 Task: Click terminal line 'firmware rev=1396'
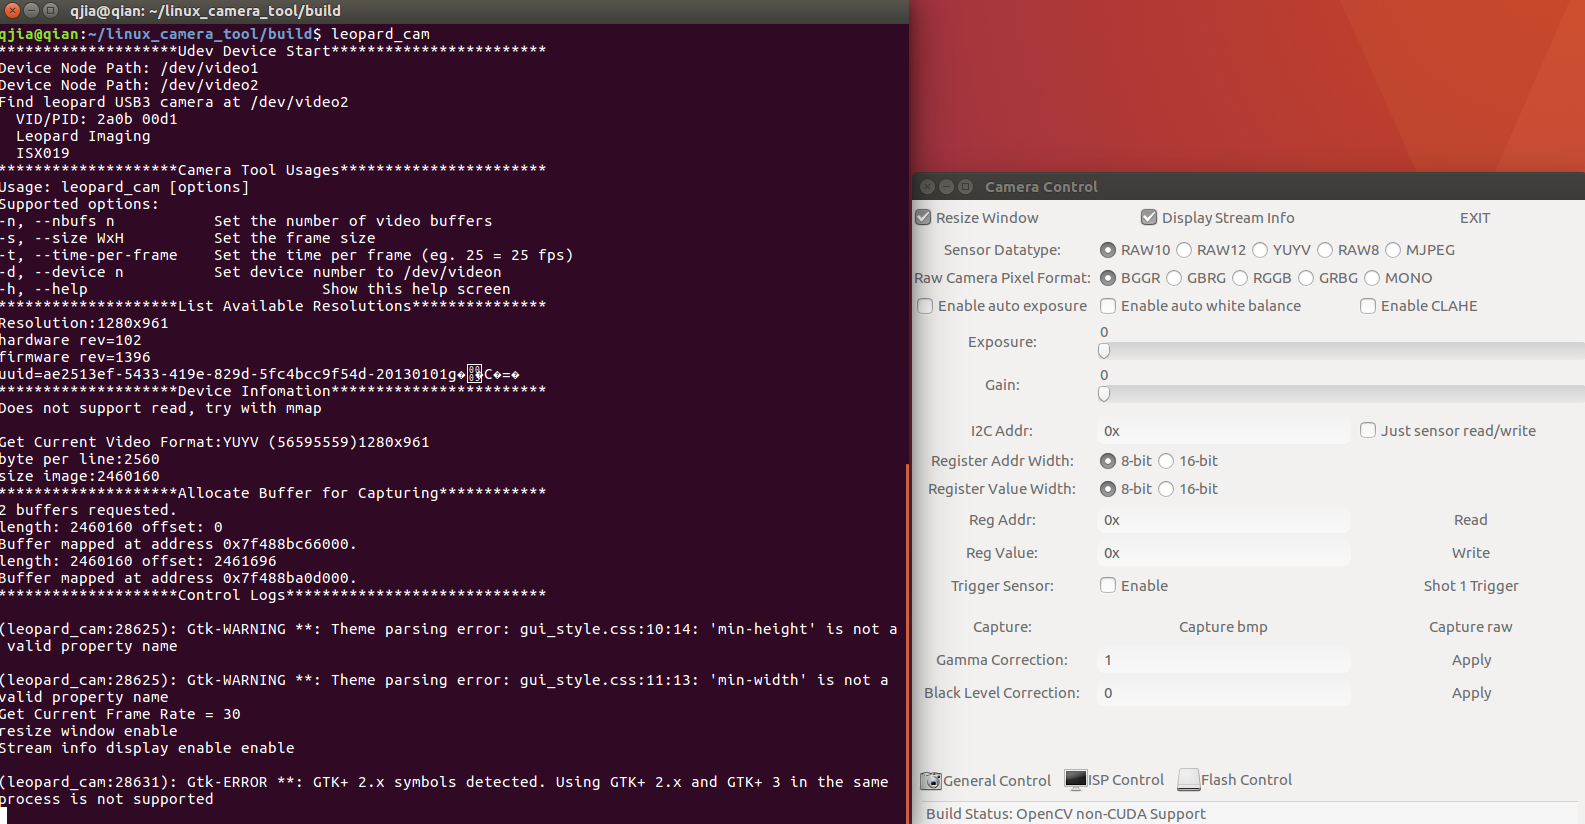76,357
